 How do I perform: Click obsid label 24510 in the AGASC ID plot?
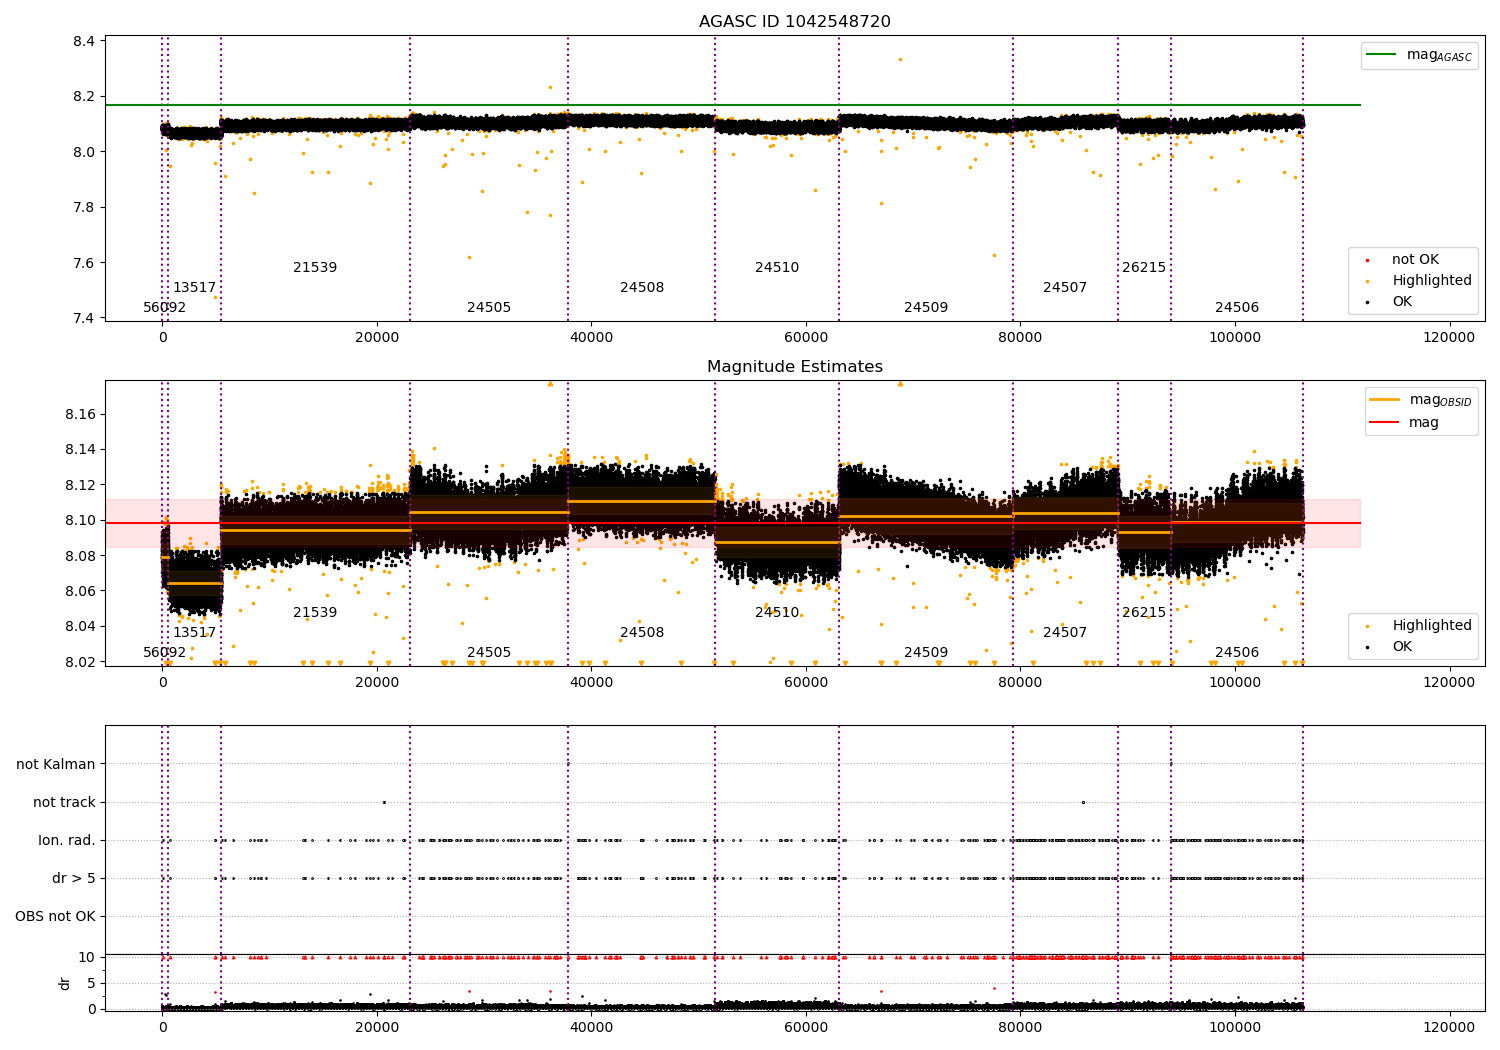(777, 268)
